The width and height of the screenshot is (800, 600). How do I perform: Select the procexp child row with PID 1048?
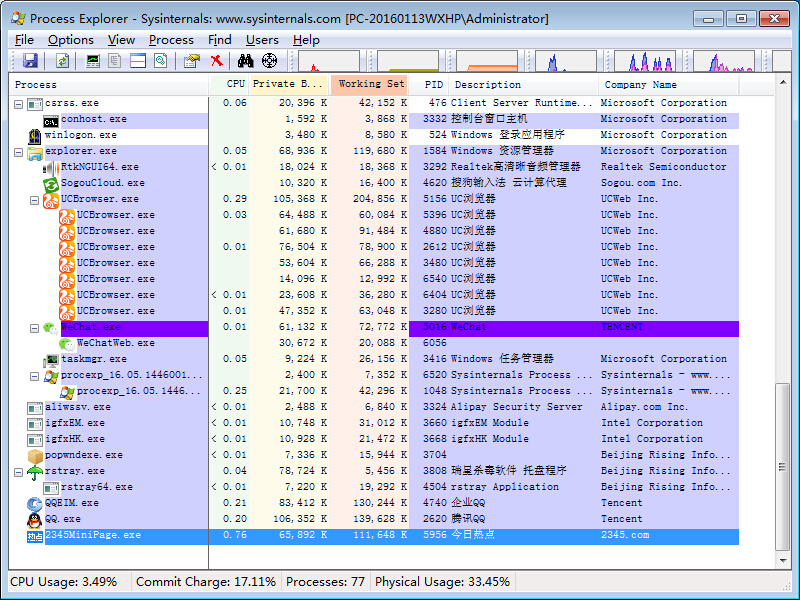tap(373, 391)
